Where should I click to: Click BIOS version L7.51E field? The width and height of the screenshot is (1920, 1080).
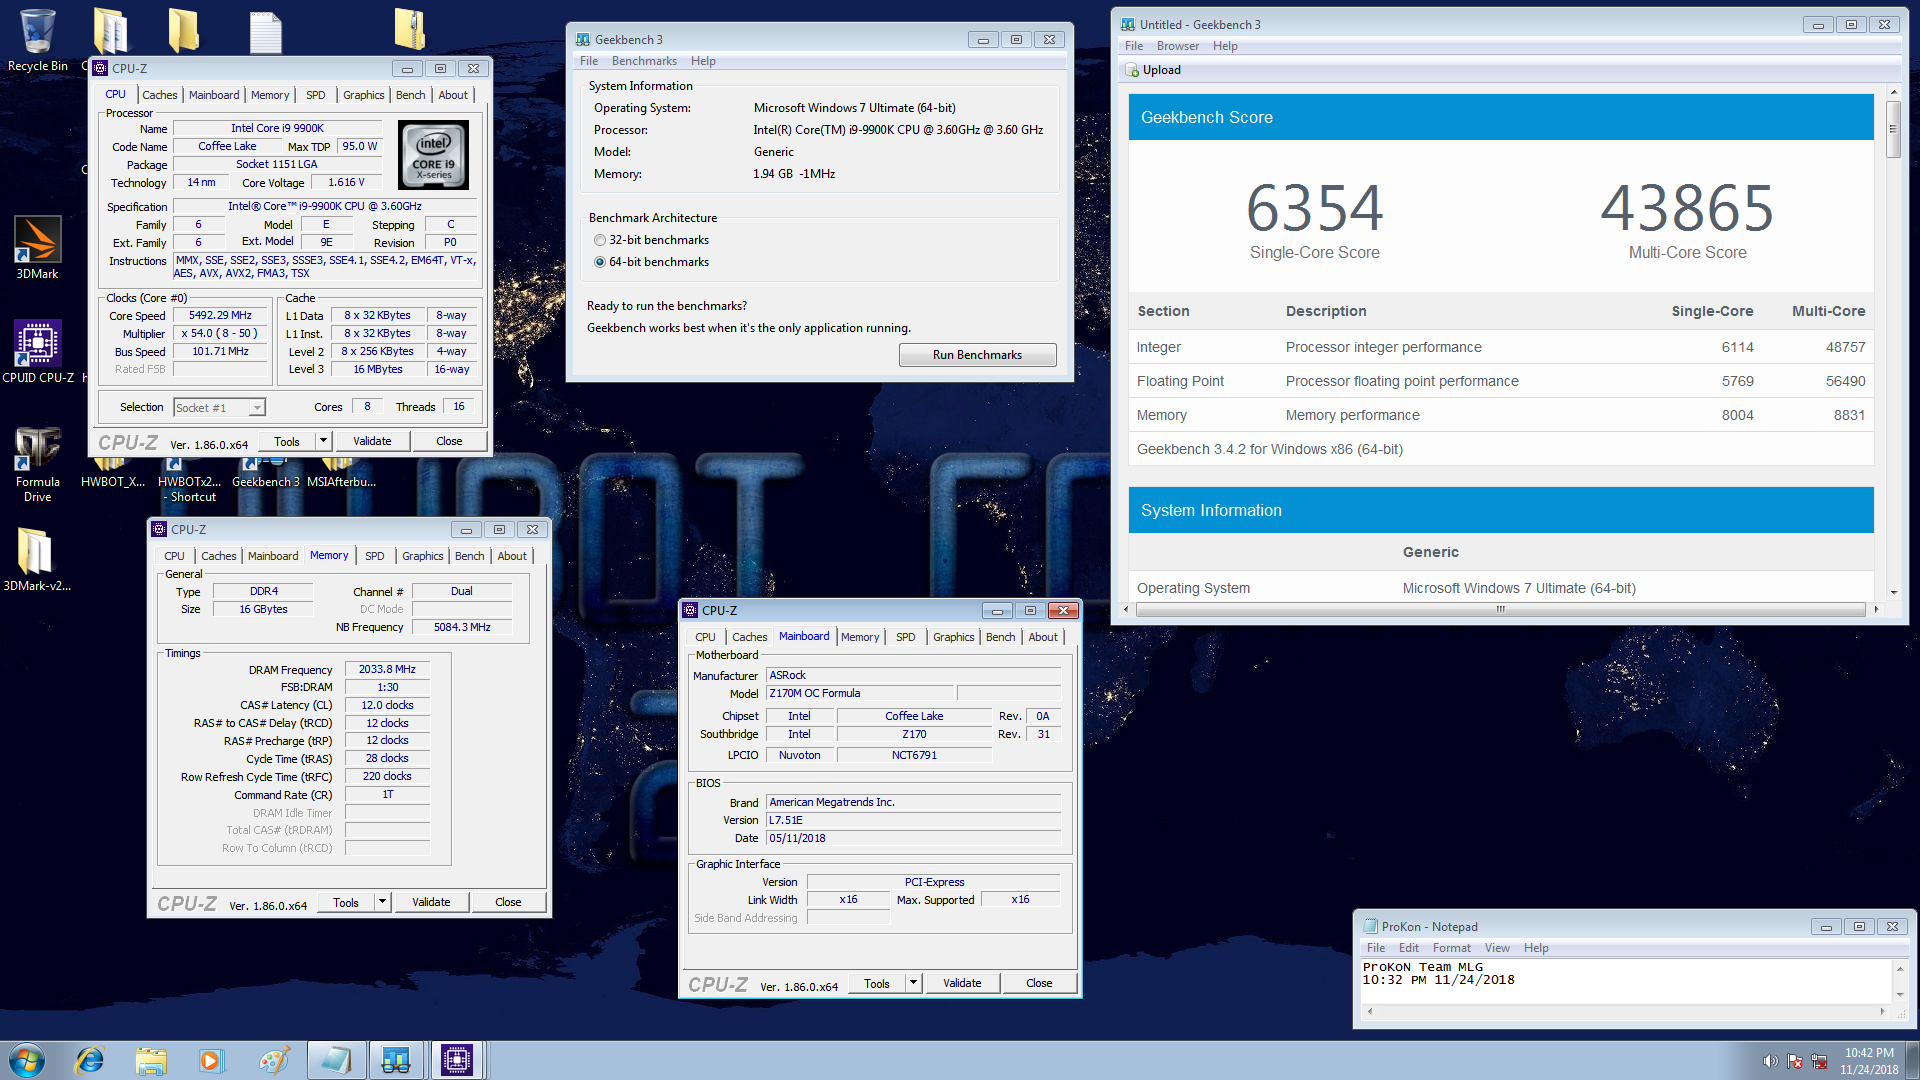(913, 820)
